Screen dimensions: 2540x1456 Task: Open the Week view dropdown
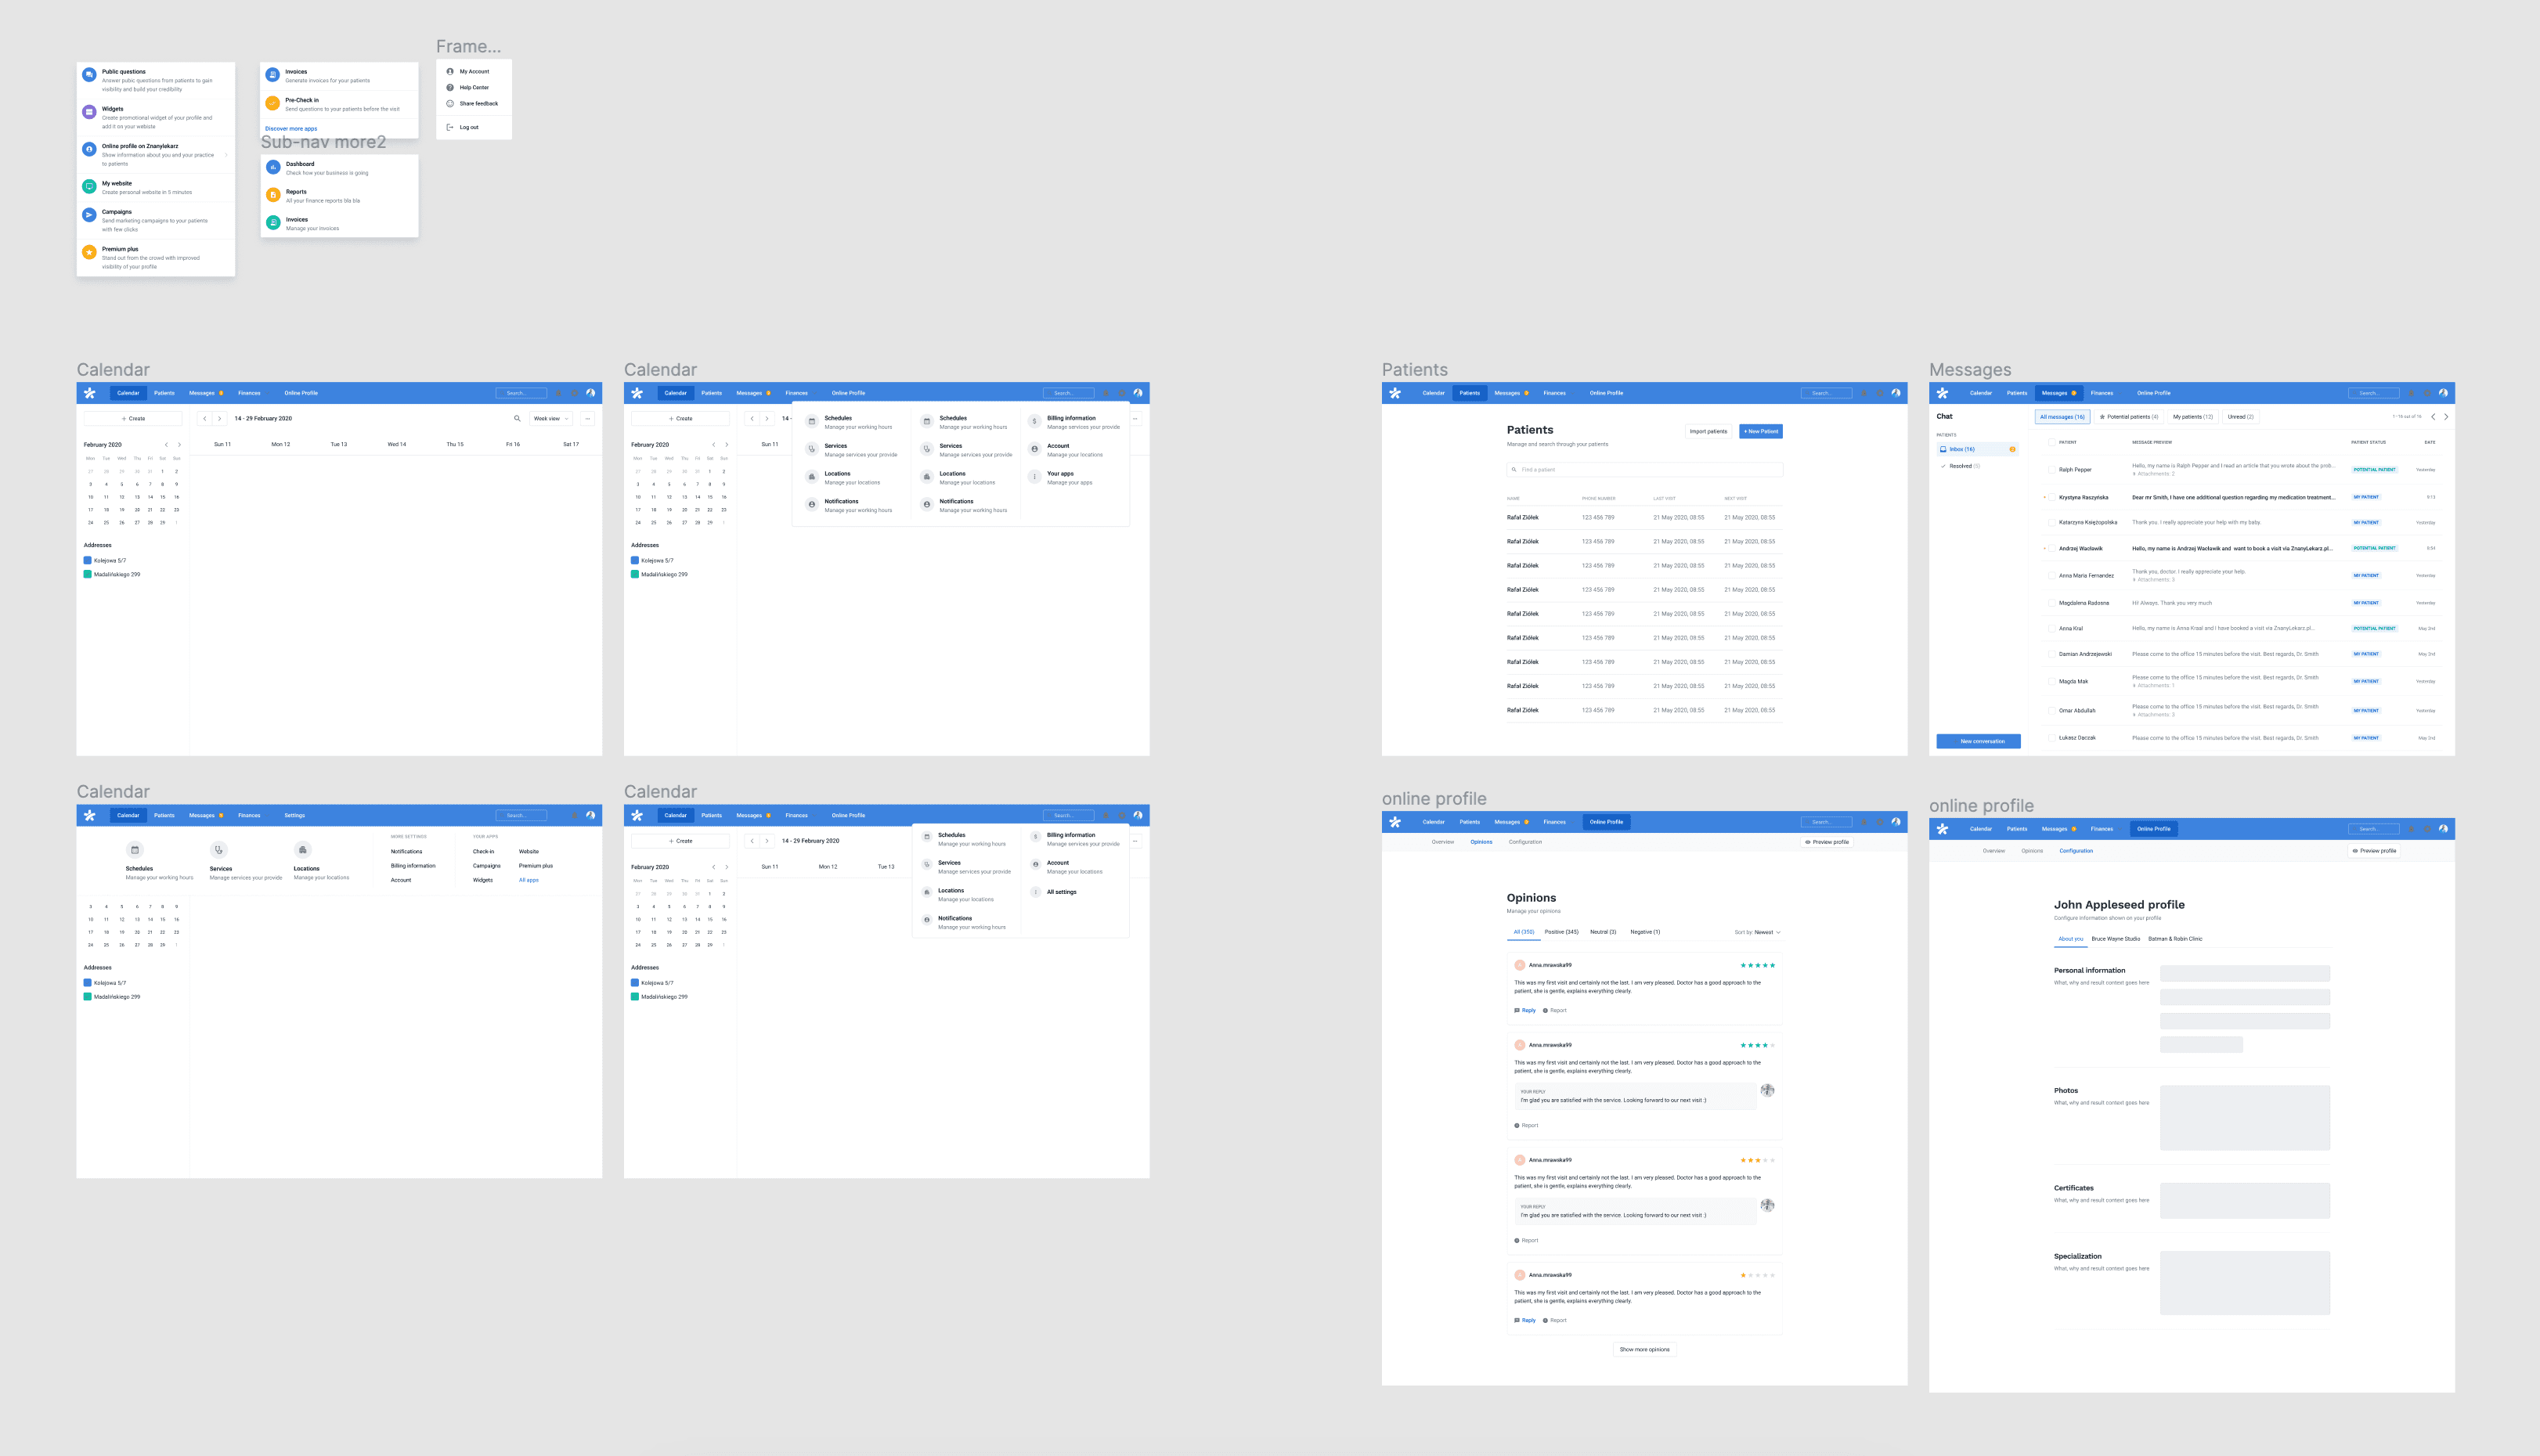pyautogui.click(x=551, y=419)
